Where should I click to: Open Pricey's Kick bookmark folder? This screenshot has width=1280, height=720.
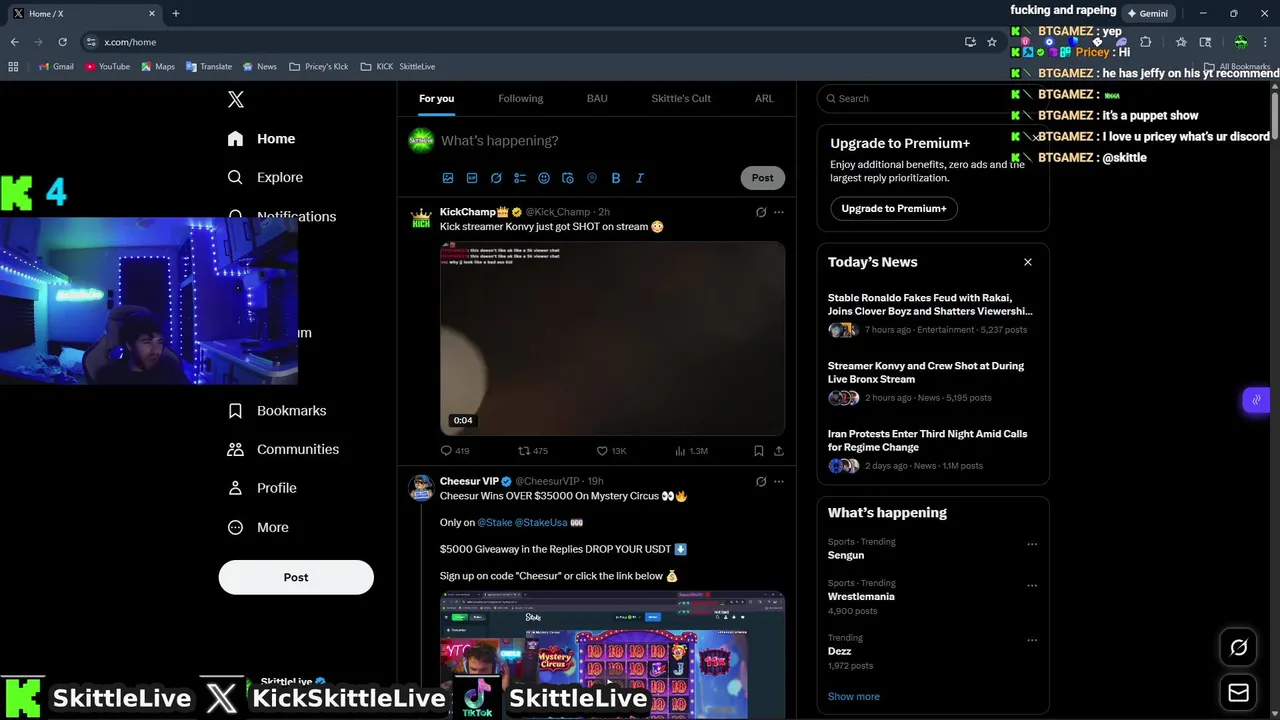pos(319,66)
